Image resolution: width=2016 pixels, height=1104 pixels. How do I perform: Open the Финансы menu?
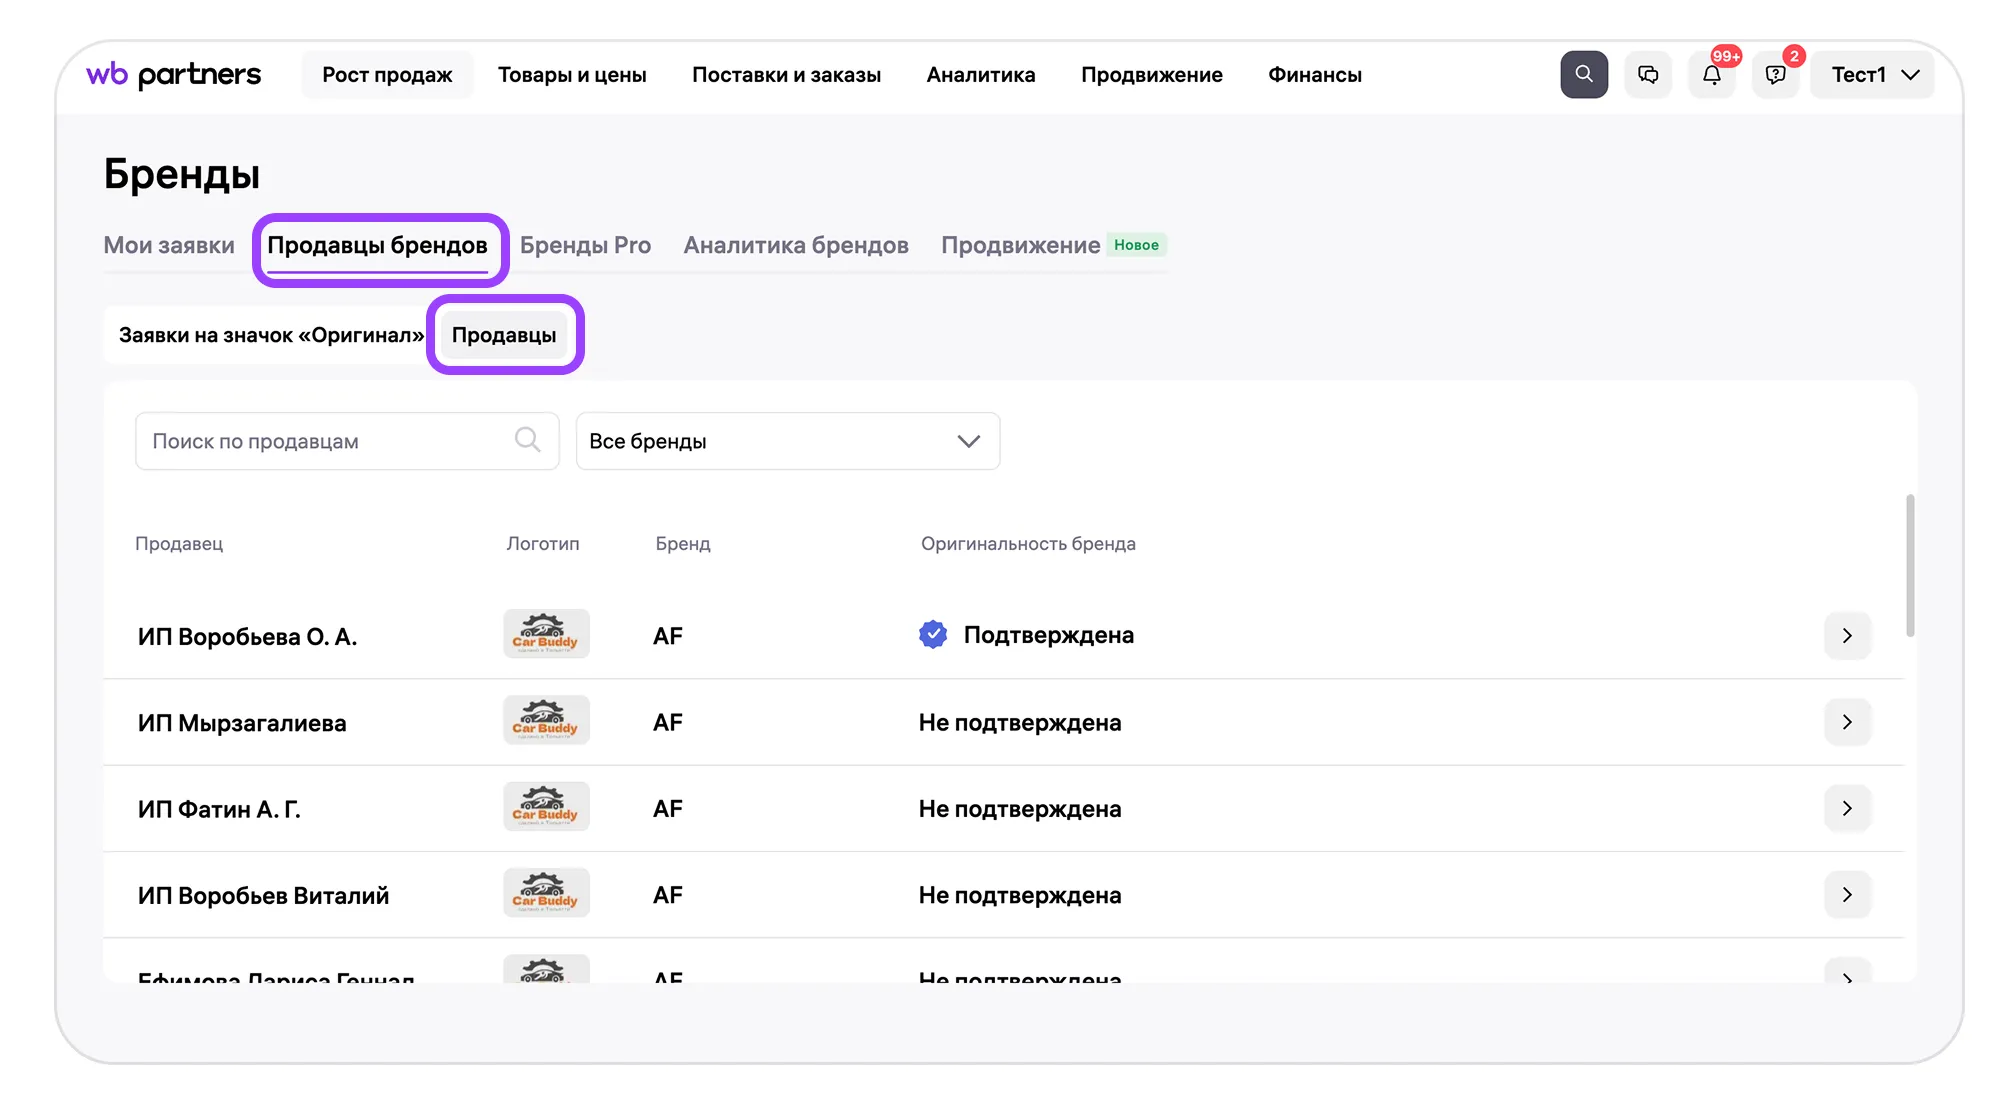[x=1315, y=75]
